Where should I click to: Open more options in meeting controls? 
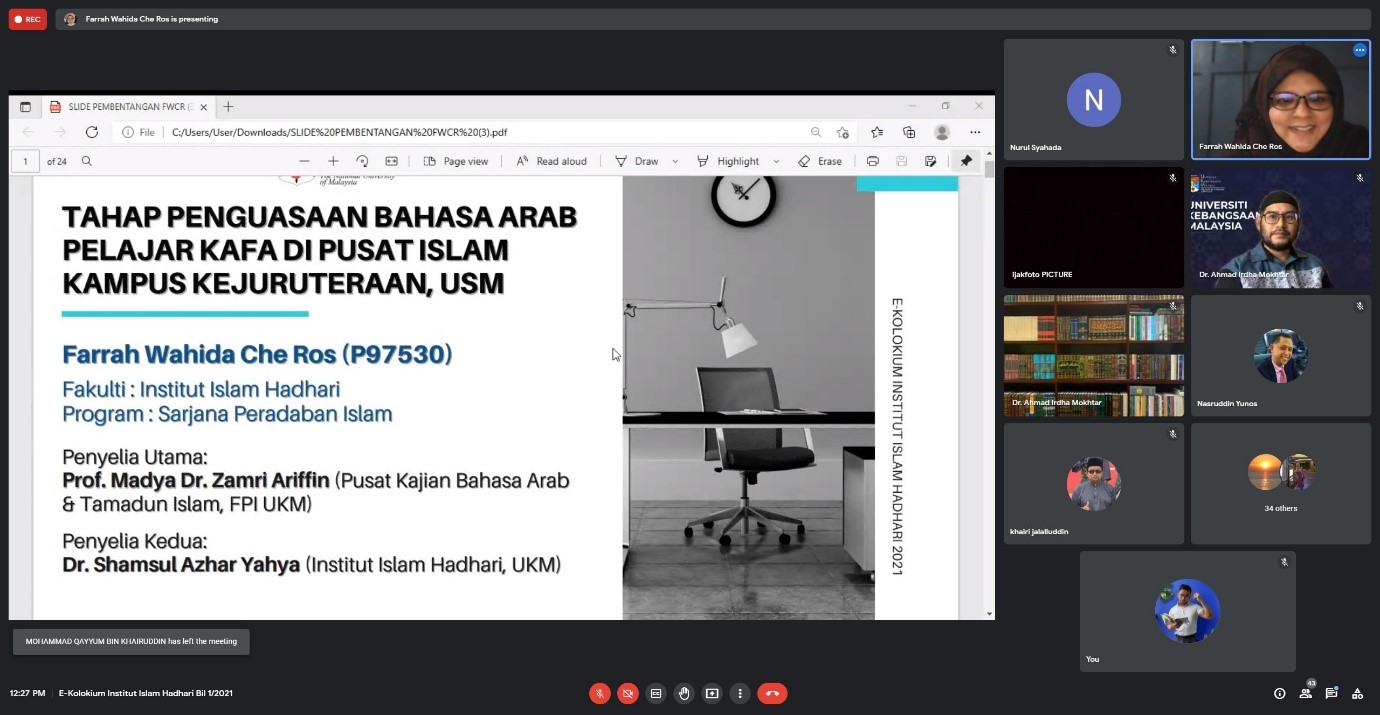click(x=740, y=693)
